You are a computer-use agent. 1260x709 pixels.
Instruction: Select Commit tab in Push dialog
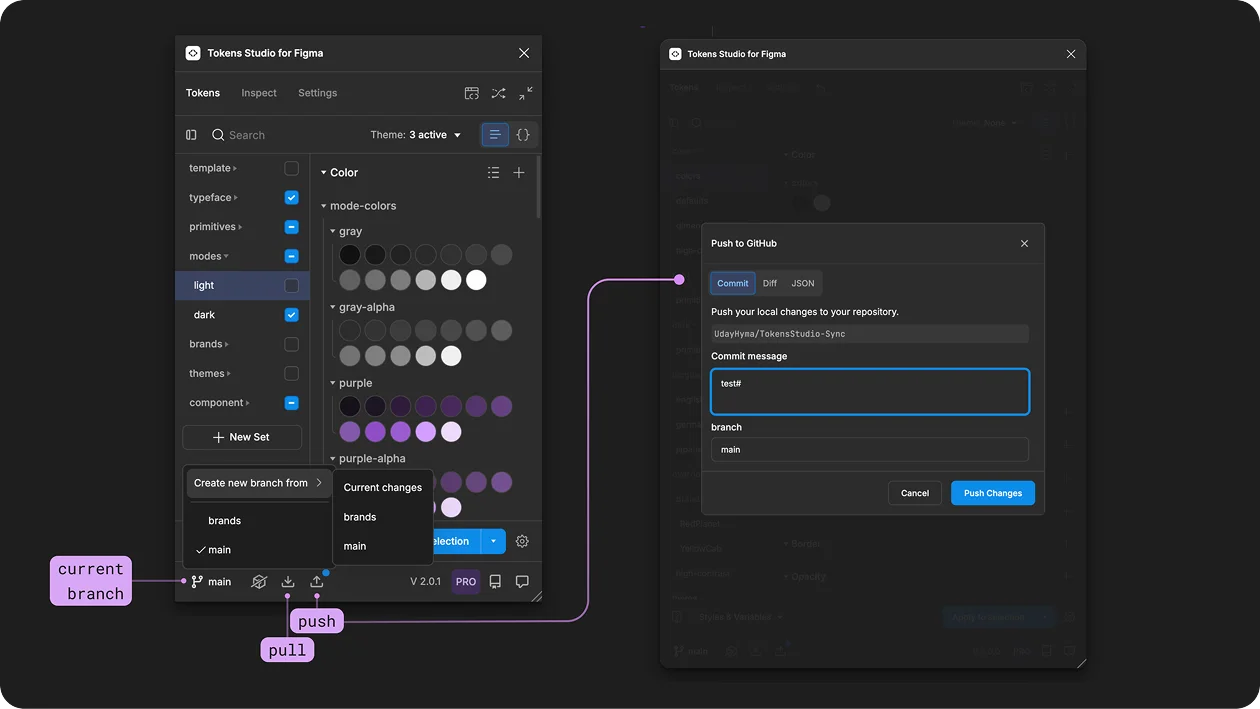(733, 283)
